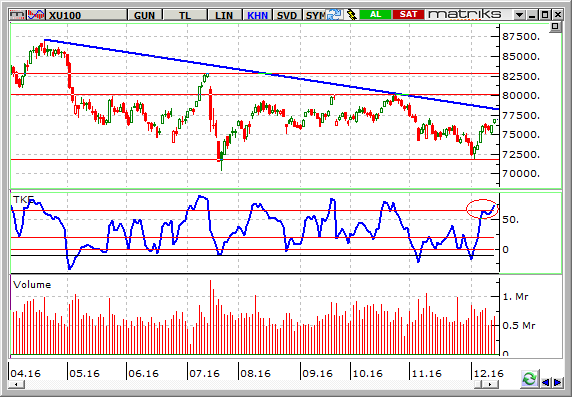572x397 pixels.
Task: Click the Matriks logo icon at window corner
Action: tap(18, 15)
